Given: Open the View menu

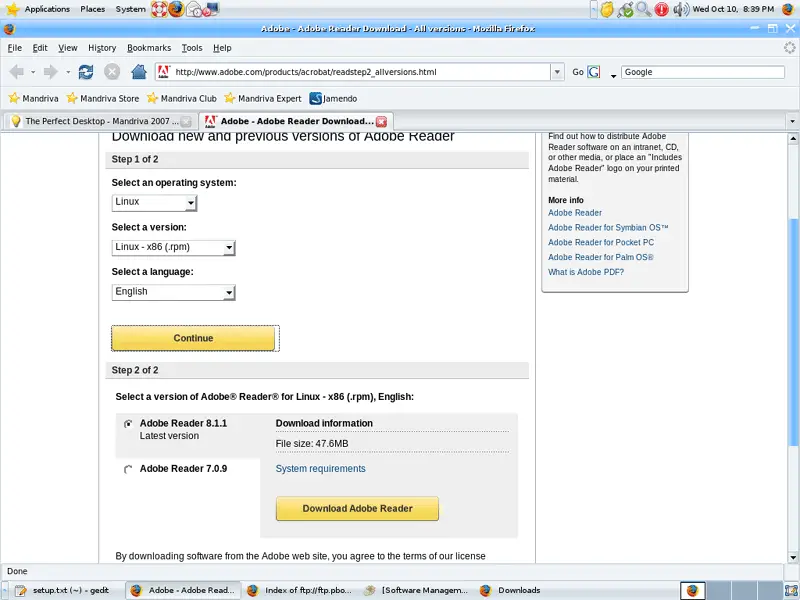Looking at the screenshot, I should click(67, 48).
